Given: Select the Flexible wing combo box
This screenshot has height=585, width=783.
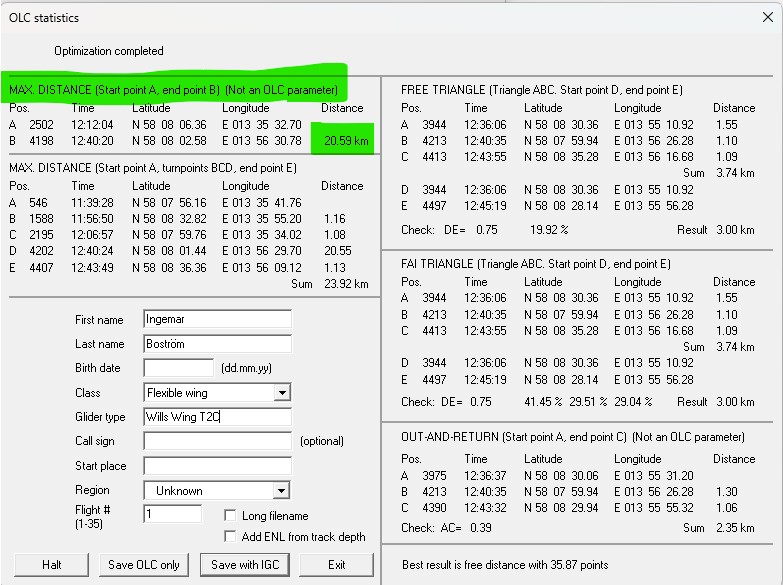Looking at the screenshot, I should point(217,393).
